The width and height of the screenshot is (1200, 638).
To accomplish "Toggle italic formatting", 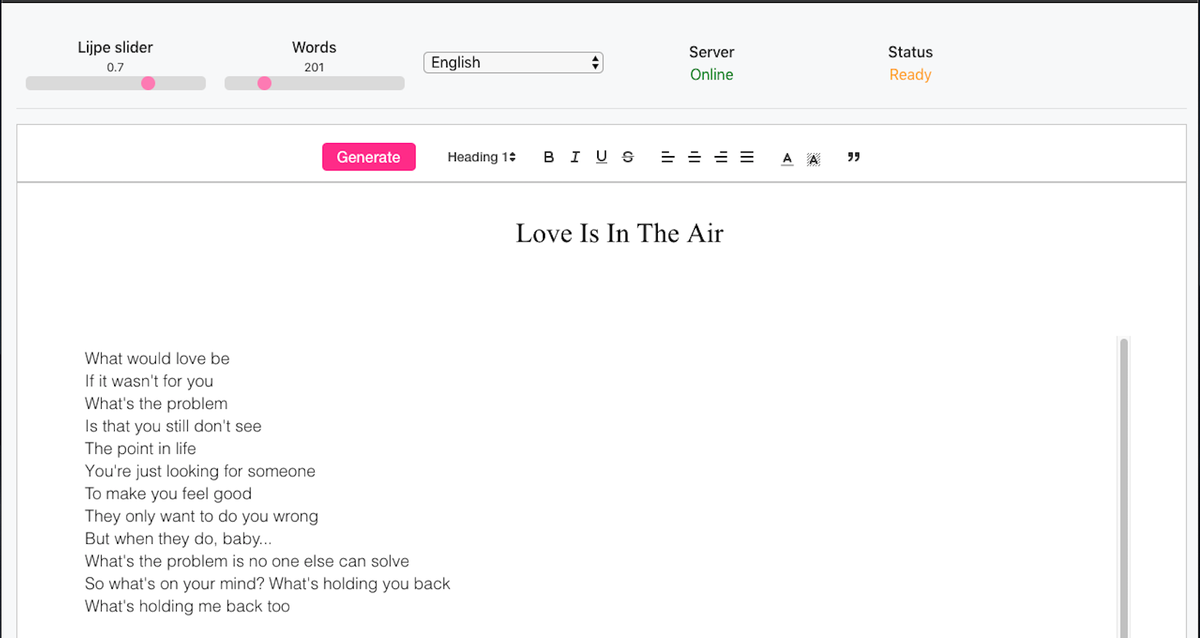I will click(574, 157).
